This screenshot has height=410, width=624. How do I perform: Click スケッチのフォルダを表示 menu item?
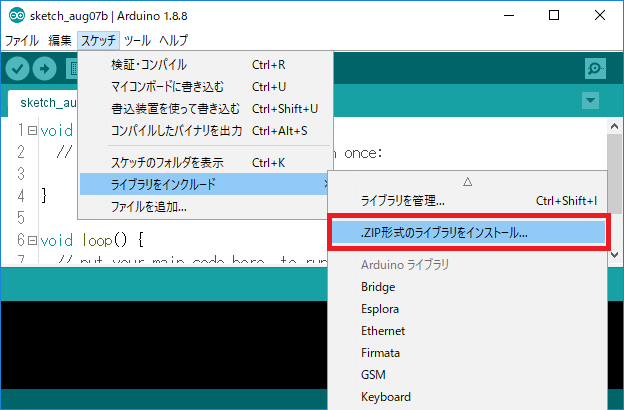166,162
